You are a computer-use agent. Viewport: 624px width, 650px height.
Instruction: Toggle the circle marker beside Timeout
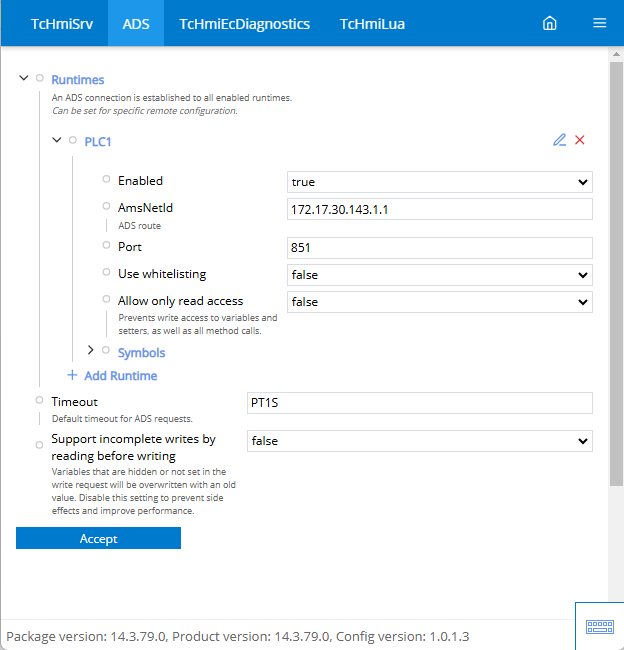coord(39,400)
